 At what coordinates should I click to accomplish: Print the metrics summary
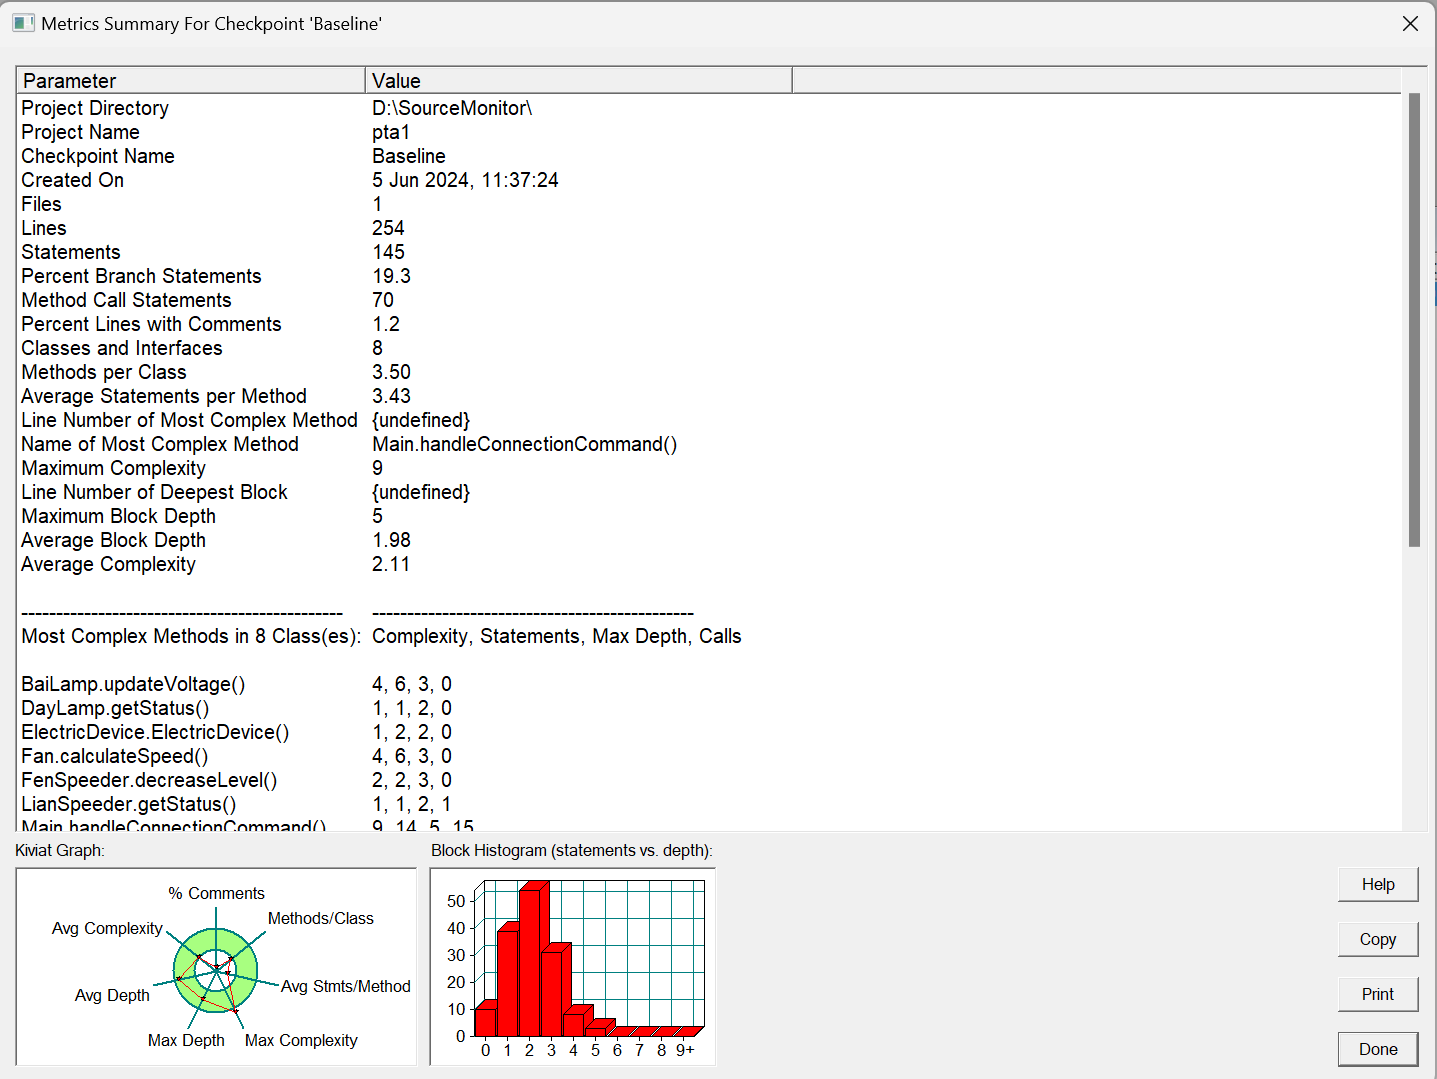pos(1378,994)
